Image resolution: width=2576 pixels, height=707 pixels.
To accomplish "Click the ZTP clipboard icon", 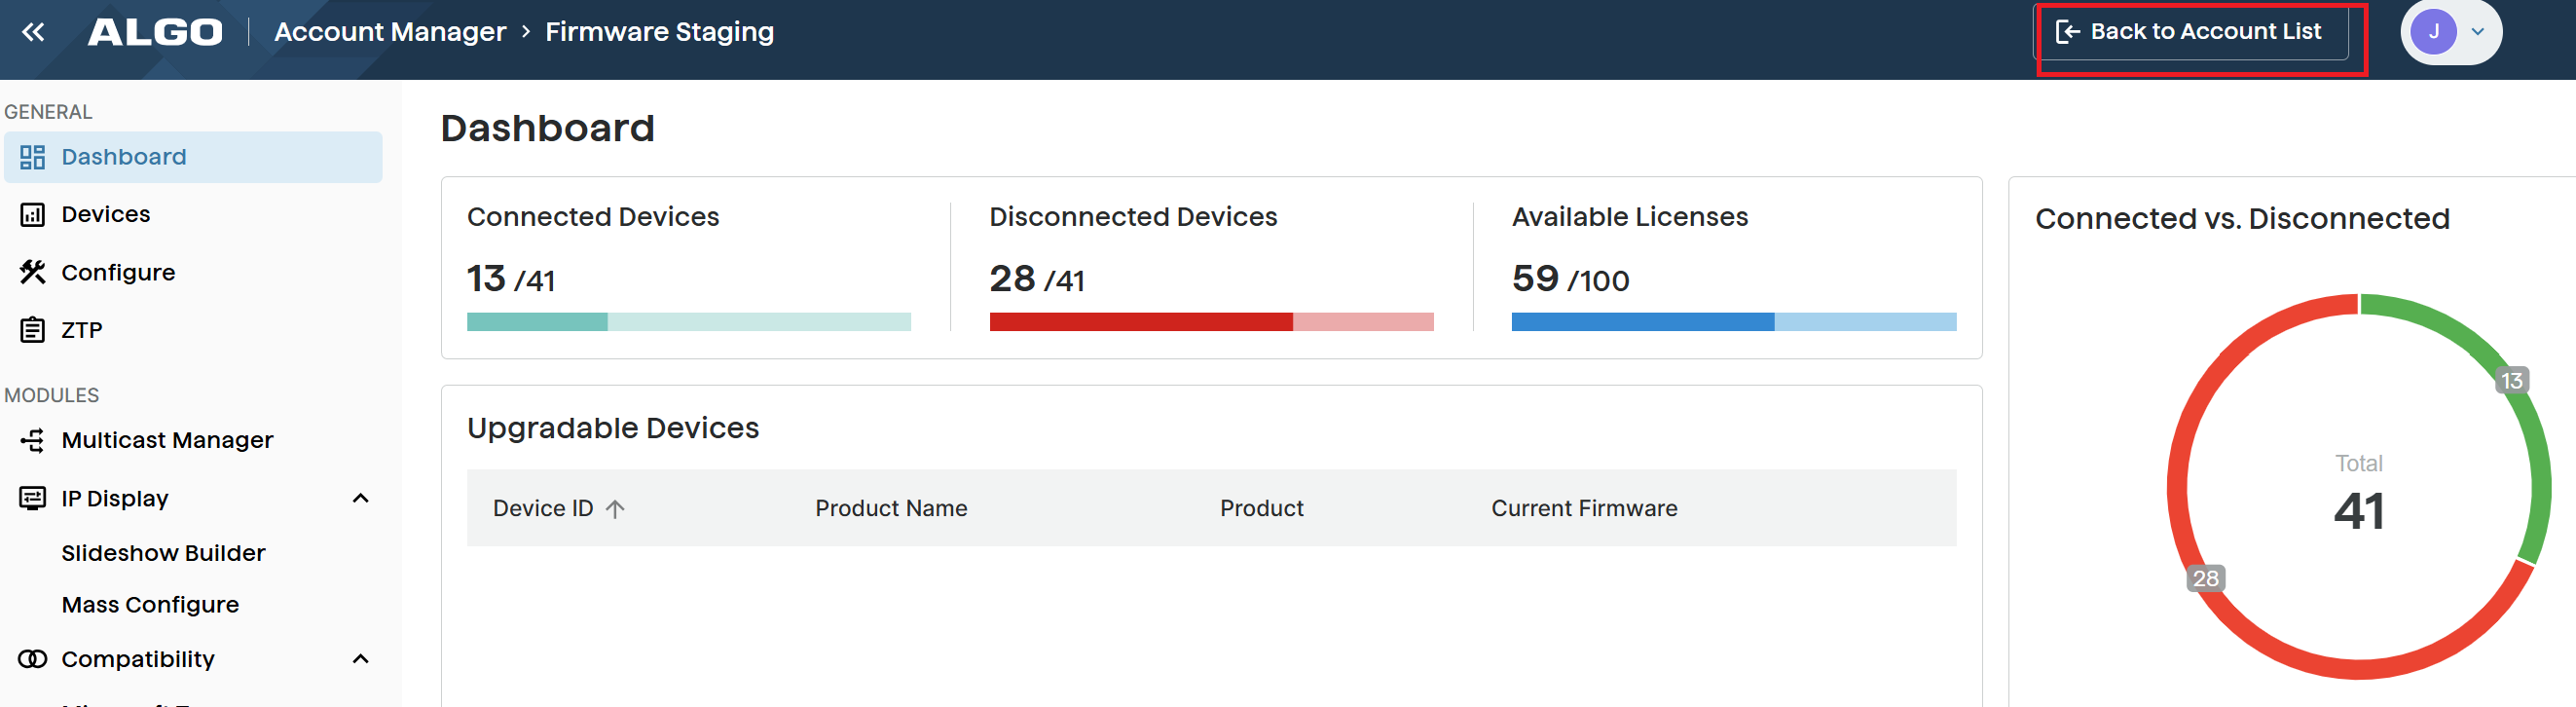I will point(32,329).
